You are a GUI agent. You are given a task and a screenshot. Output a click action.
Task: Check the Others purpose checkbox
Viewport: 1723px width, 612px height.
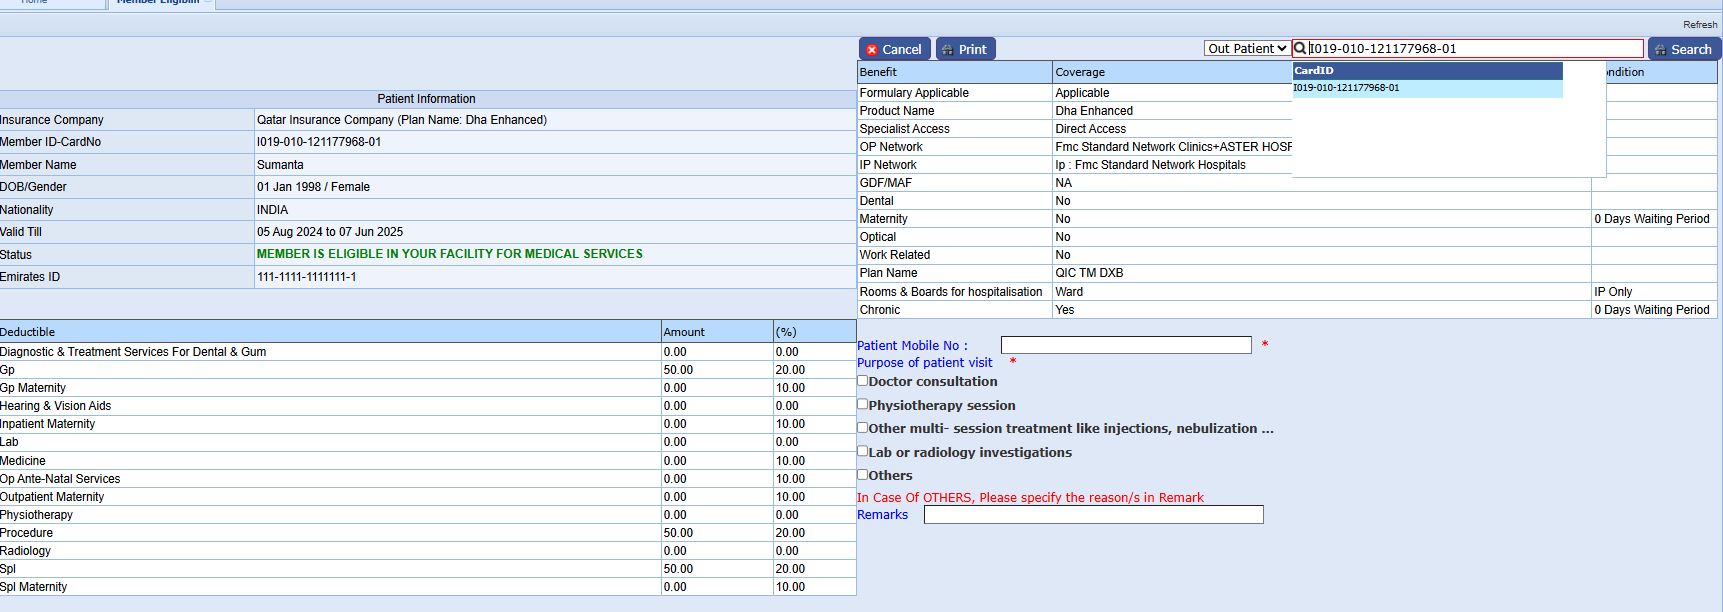(862, 474)
